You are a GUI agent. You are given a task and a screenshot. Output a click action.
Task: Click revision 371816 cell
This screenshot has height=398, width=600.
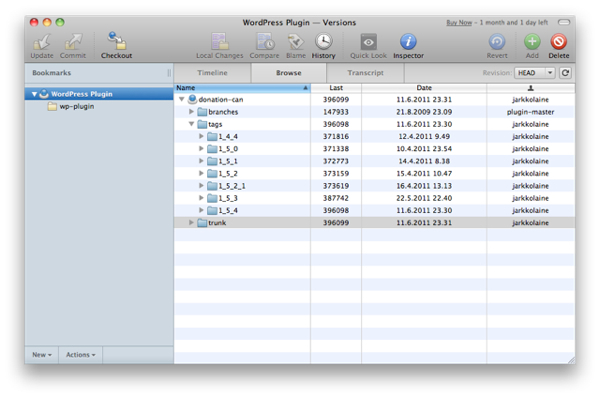pyautogui.click(x=336, y=136)
